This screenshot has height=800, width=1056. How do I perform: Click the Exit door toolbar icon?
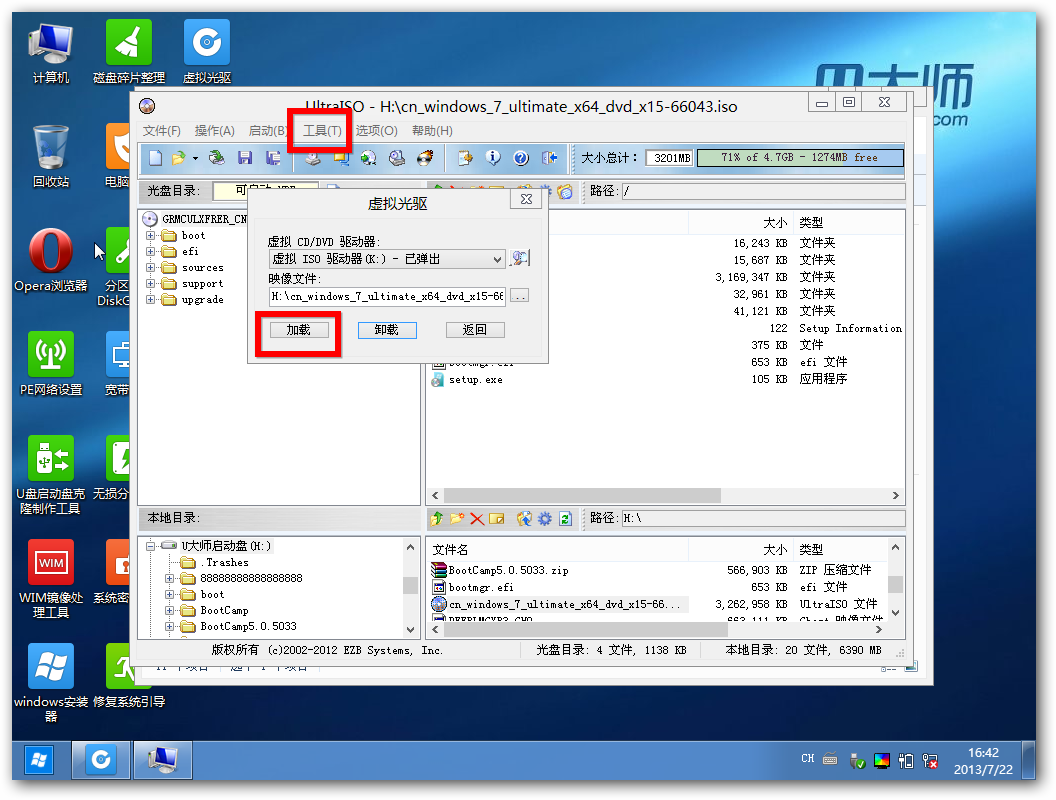click(x=550, y=158)
